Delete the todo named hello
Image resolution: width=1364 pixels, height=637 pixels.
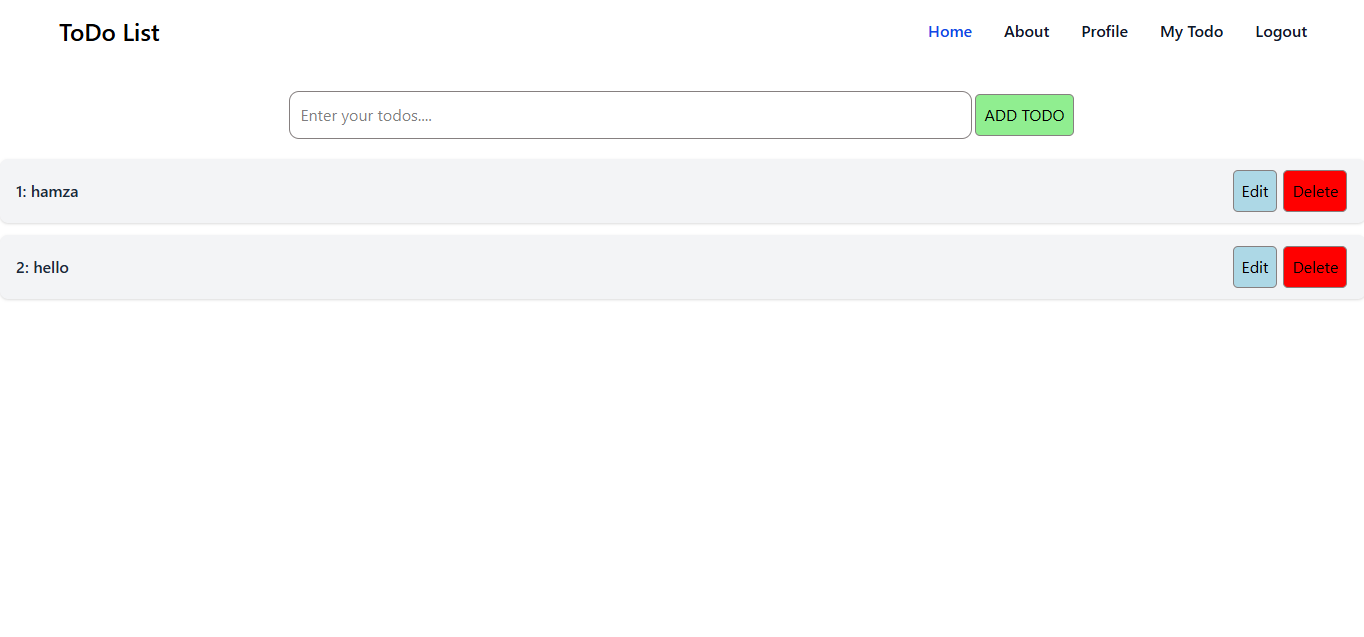1314,267
